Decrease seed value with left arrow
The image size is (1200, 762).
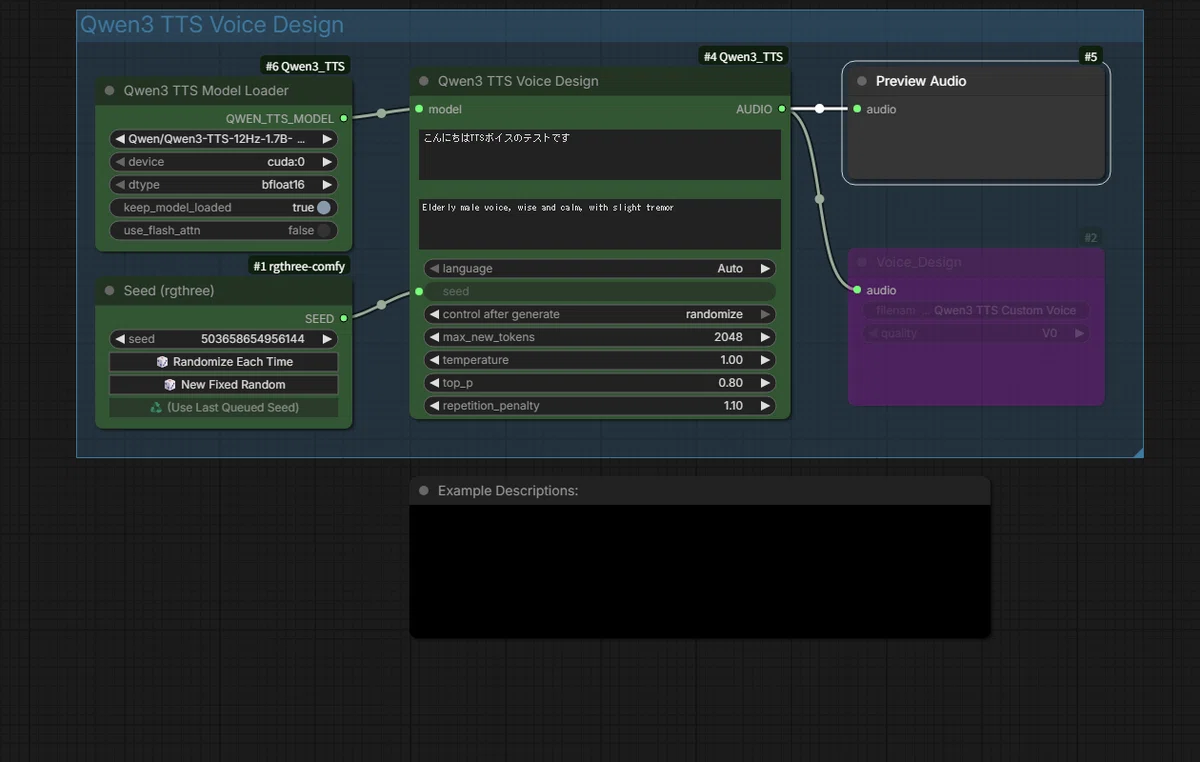[120, 339]
